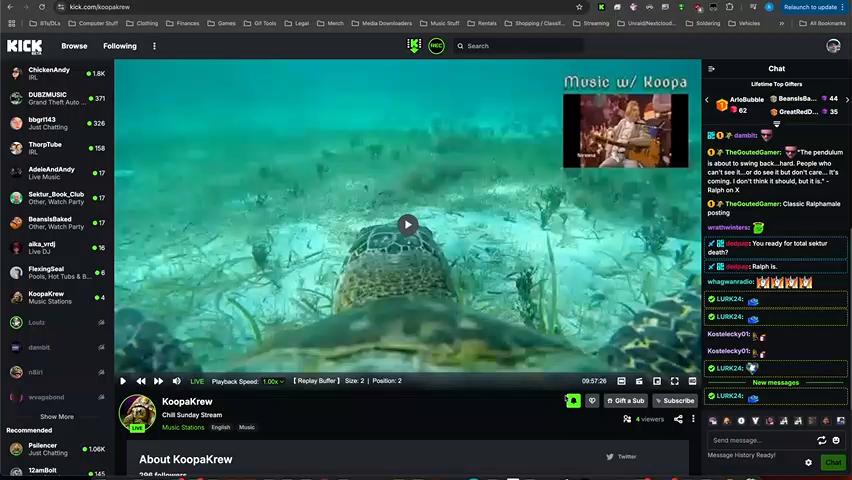
Task: Click the Send message input field
Action: tap(759, 440)
